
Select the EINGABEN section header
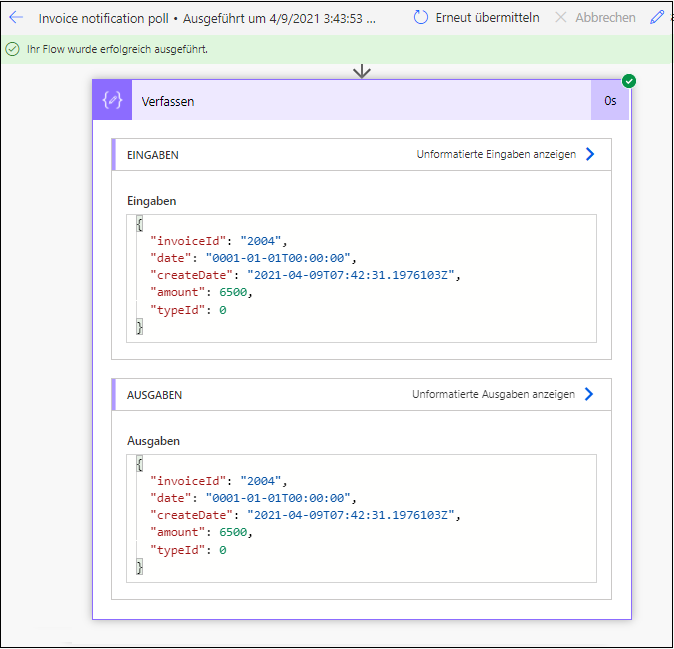[153, 155]
